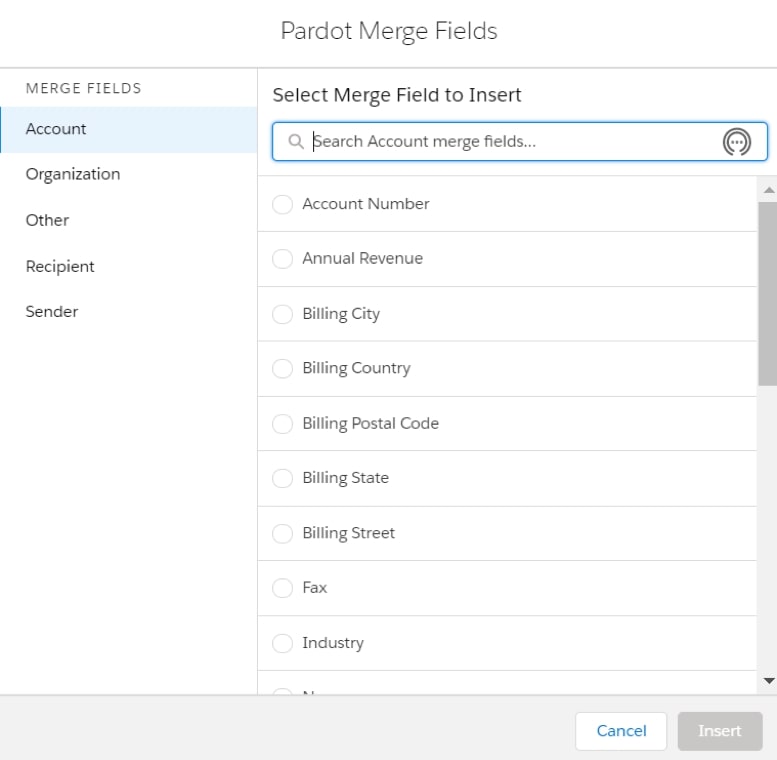777x760 pixels.
Task: Click the scrollbar down arrow
Action: click(x=769, y=681)
